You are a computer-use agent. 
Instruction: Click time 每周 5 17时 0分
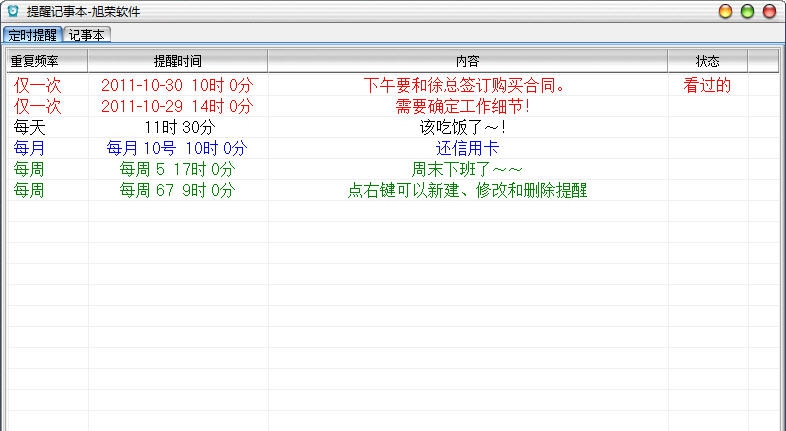(177, 169)
